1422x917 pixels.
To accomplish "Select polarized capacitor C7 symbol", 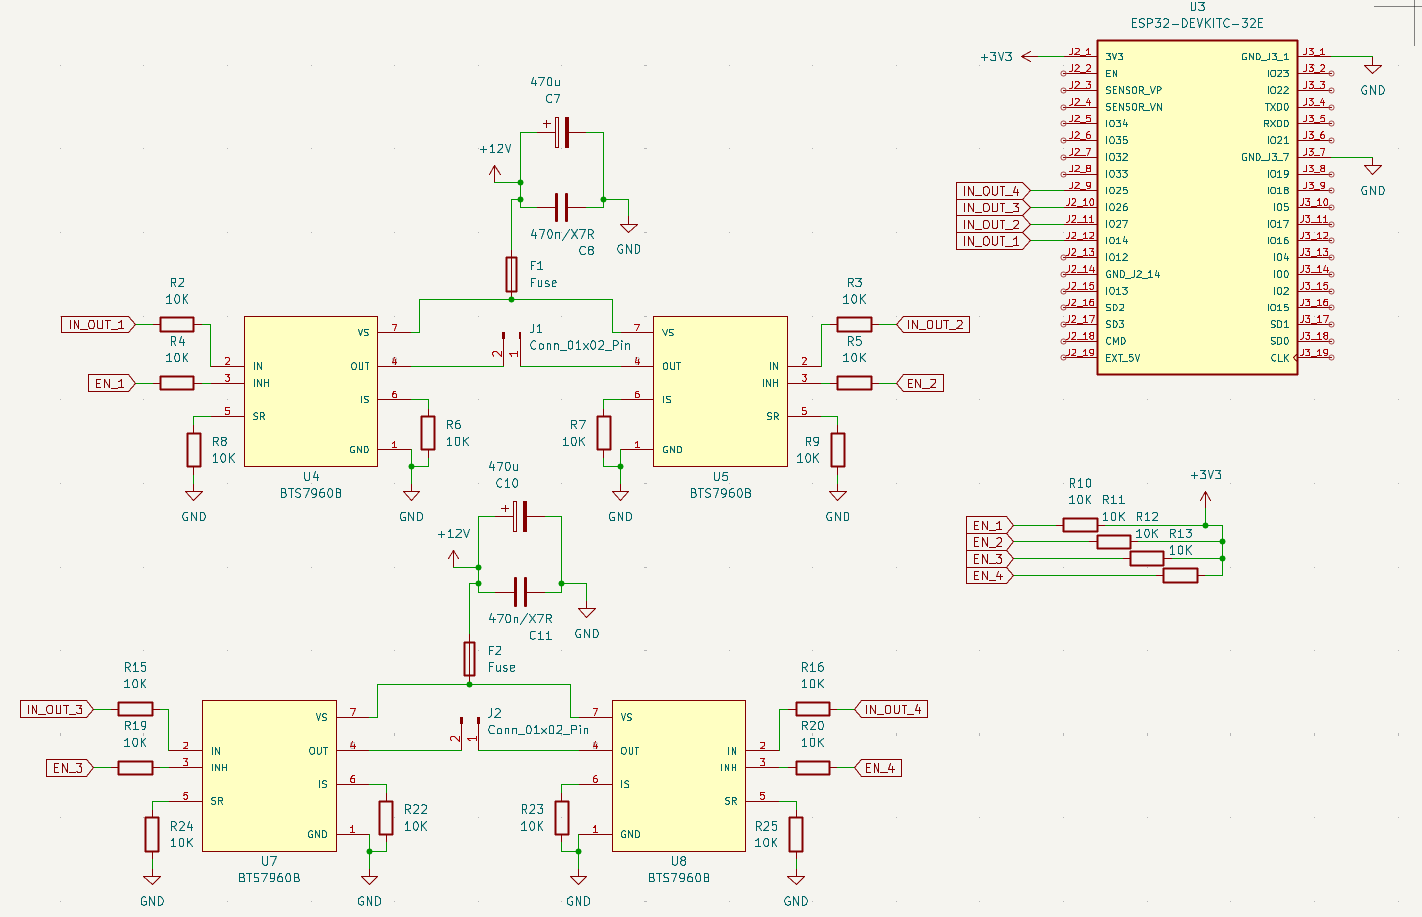I will coord(562,132).
